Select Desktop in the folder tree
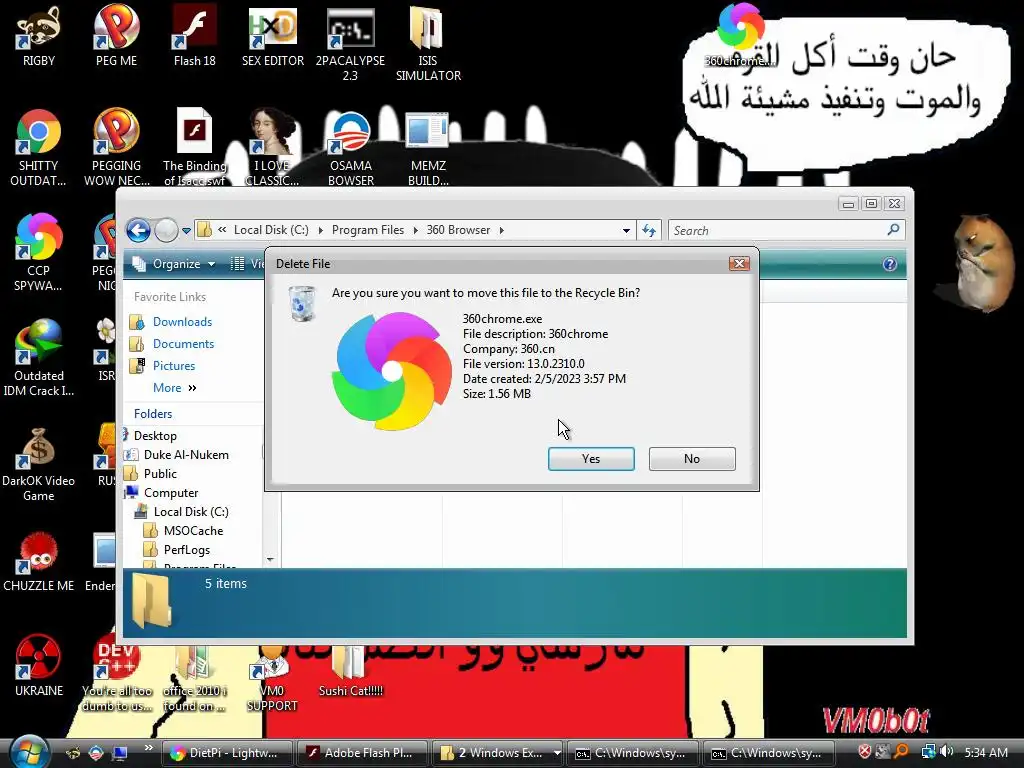The image size is (1024, 768). (x=155, y=436)
